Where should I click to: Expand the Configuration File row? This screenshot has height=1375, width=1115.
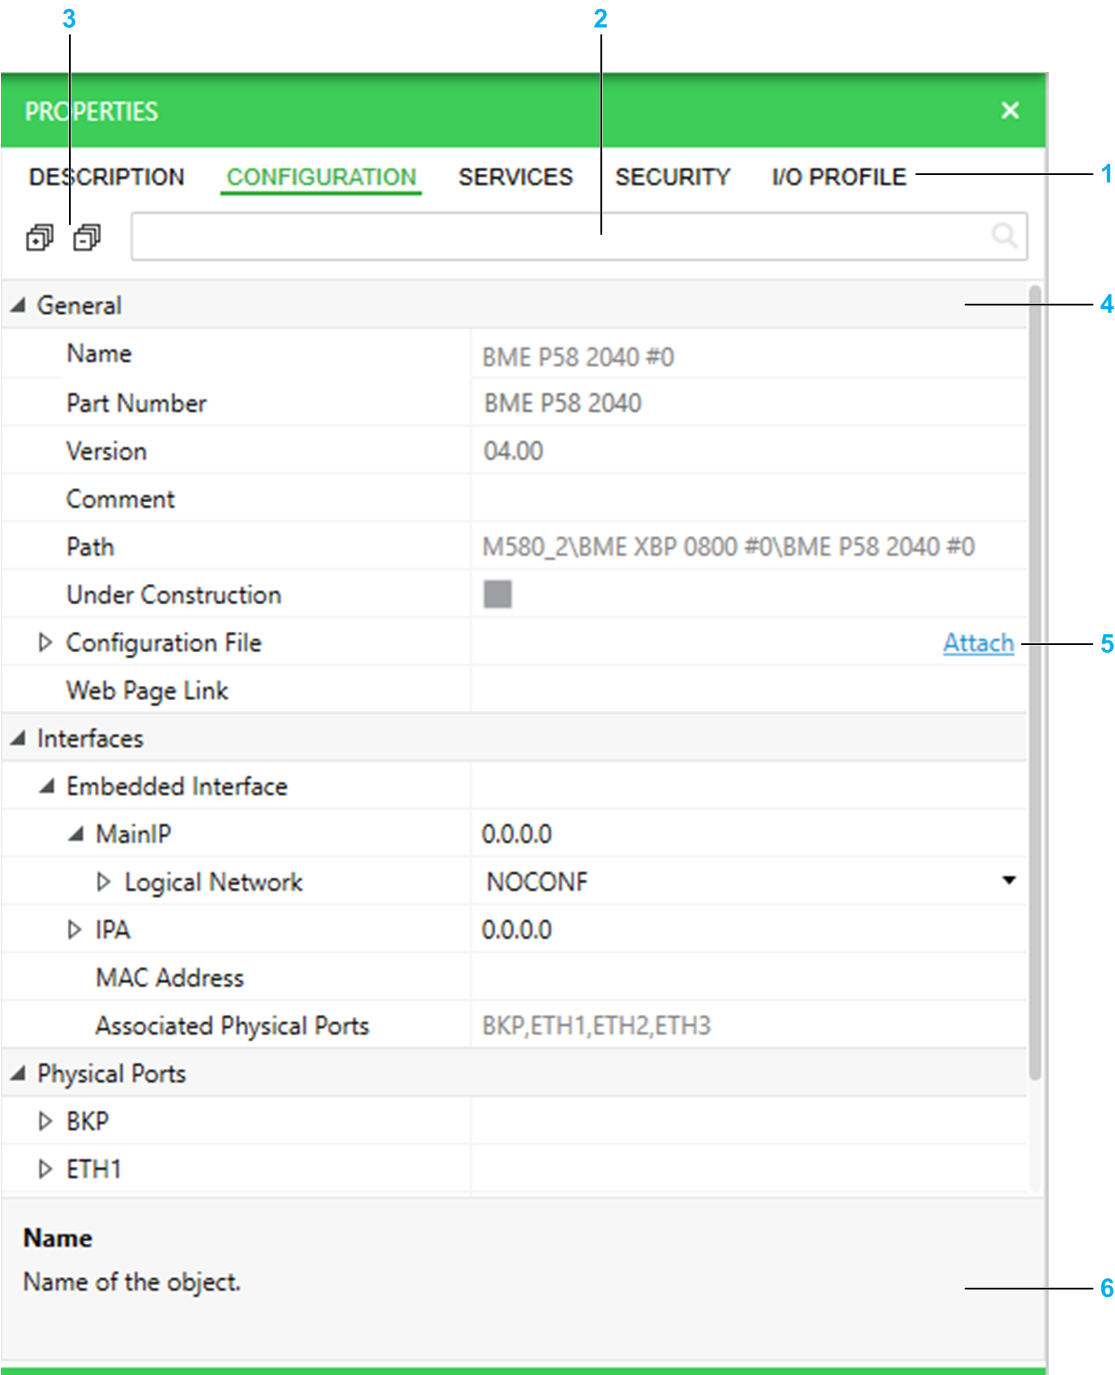tap(45, 643)
